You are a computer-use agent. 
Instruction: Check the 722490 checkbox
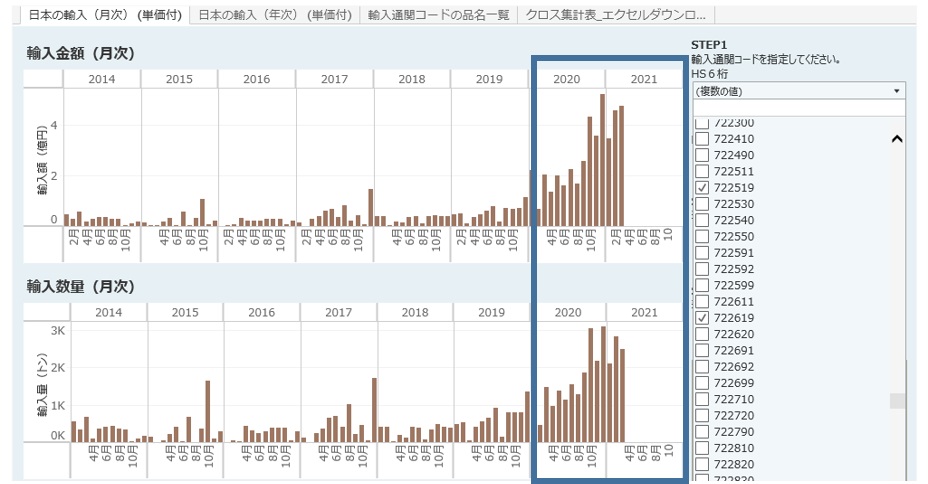click(702, 155)
